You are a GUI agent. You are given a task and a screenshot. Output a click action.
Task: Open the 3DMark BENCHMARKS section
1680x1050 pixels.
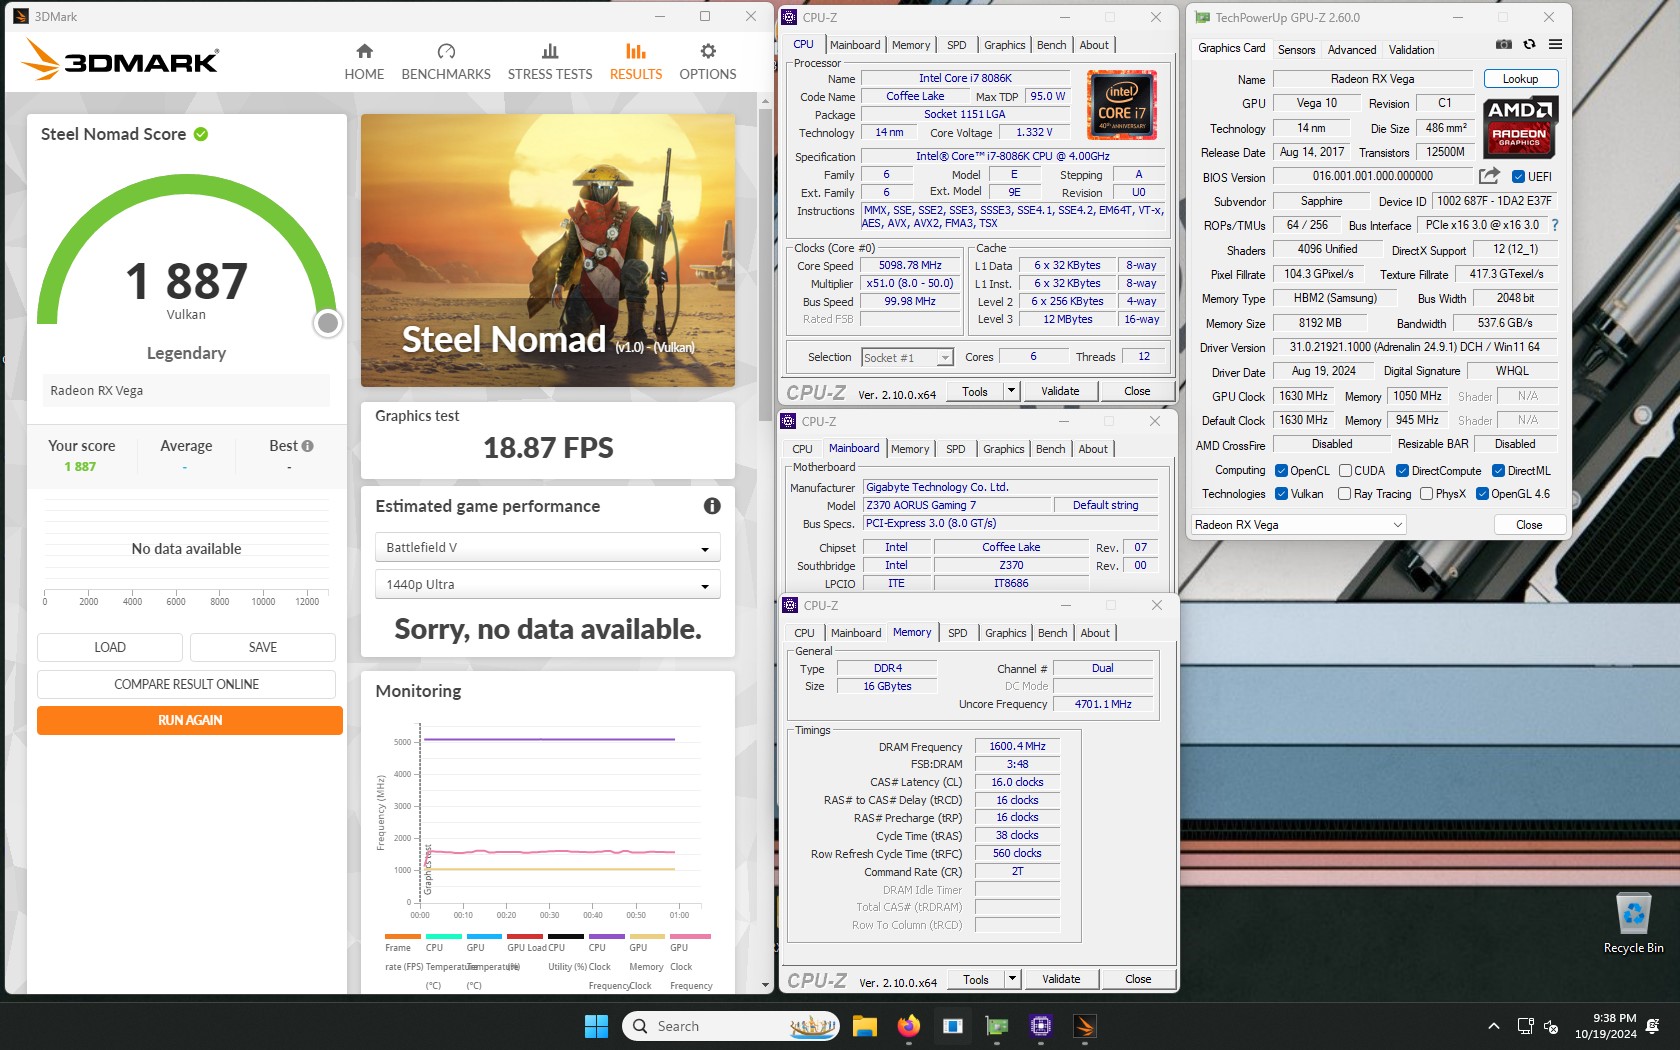click(446, 62)
